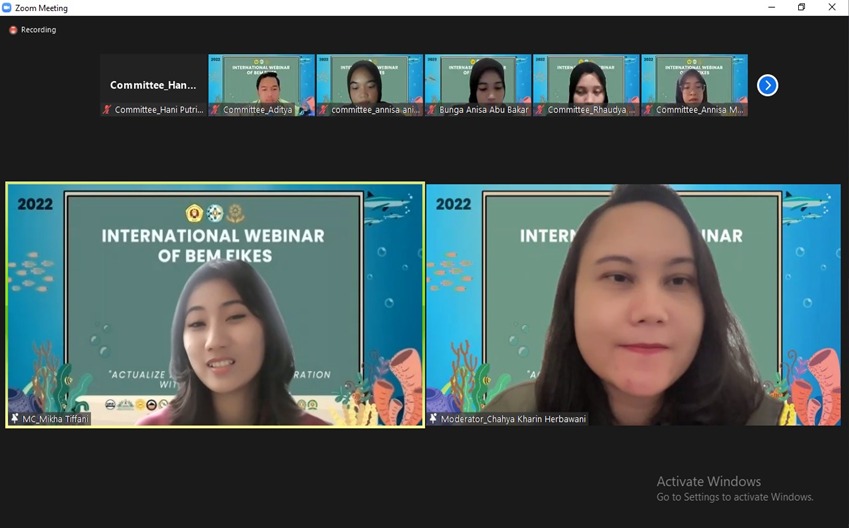The width and height of the screenshot is (849, 528).
Task: Click muted mic icon on Committee_Annisa M tile
Action: pos(649,110)
